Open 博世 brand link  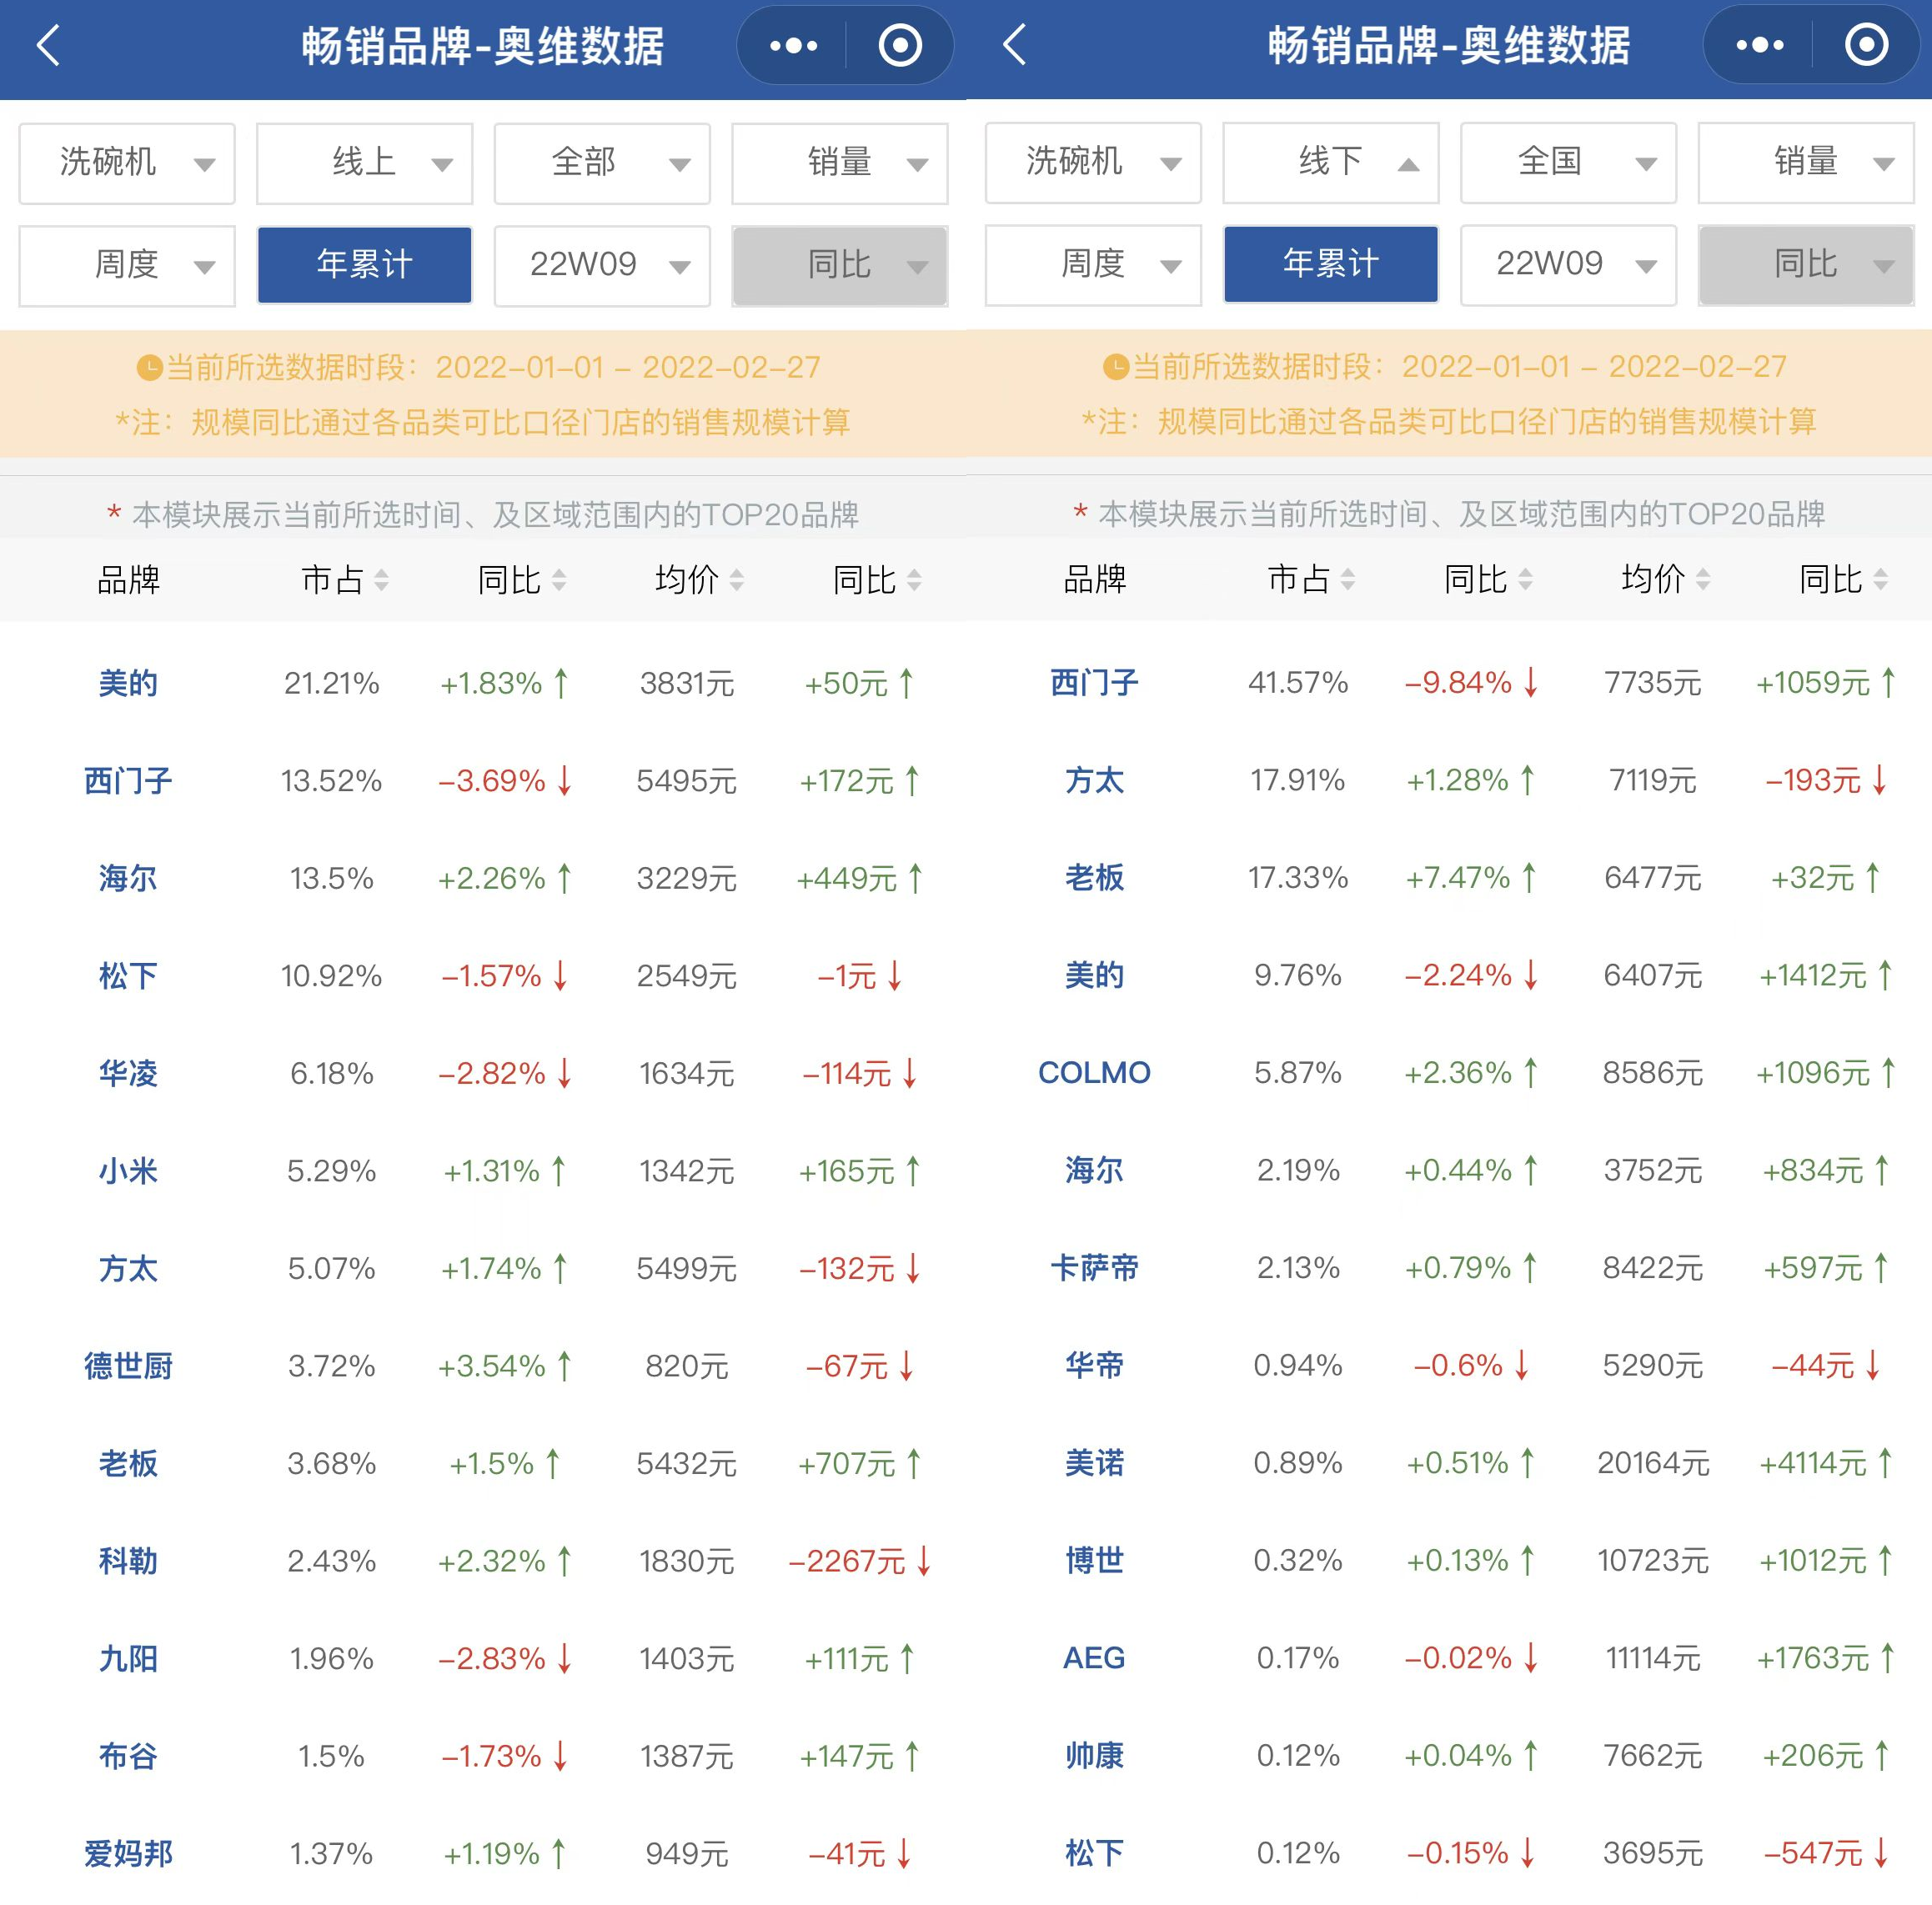coord(1094,1560)
